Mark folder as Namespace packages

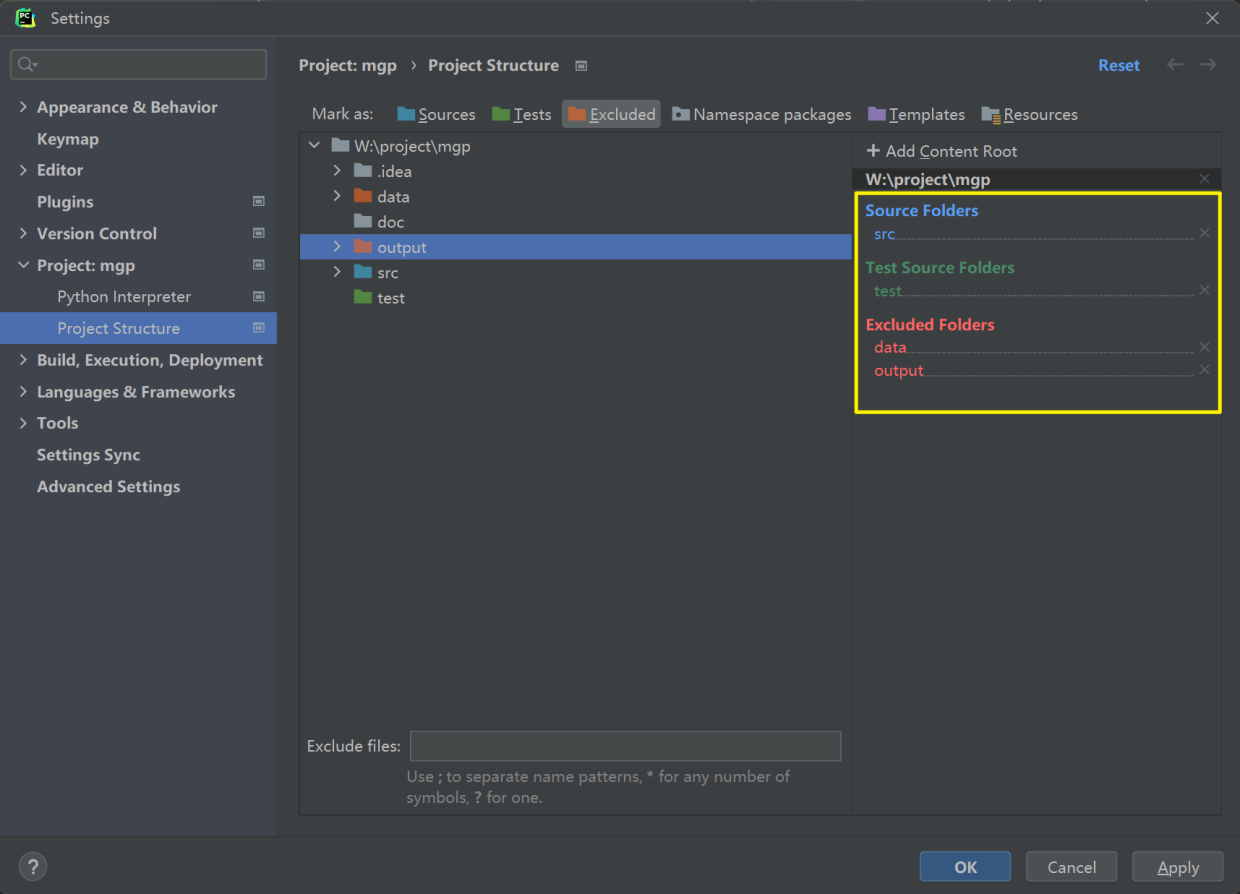click(761, 113)
